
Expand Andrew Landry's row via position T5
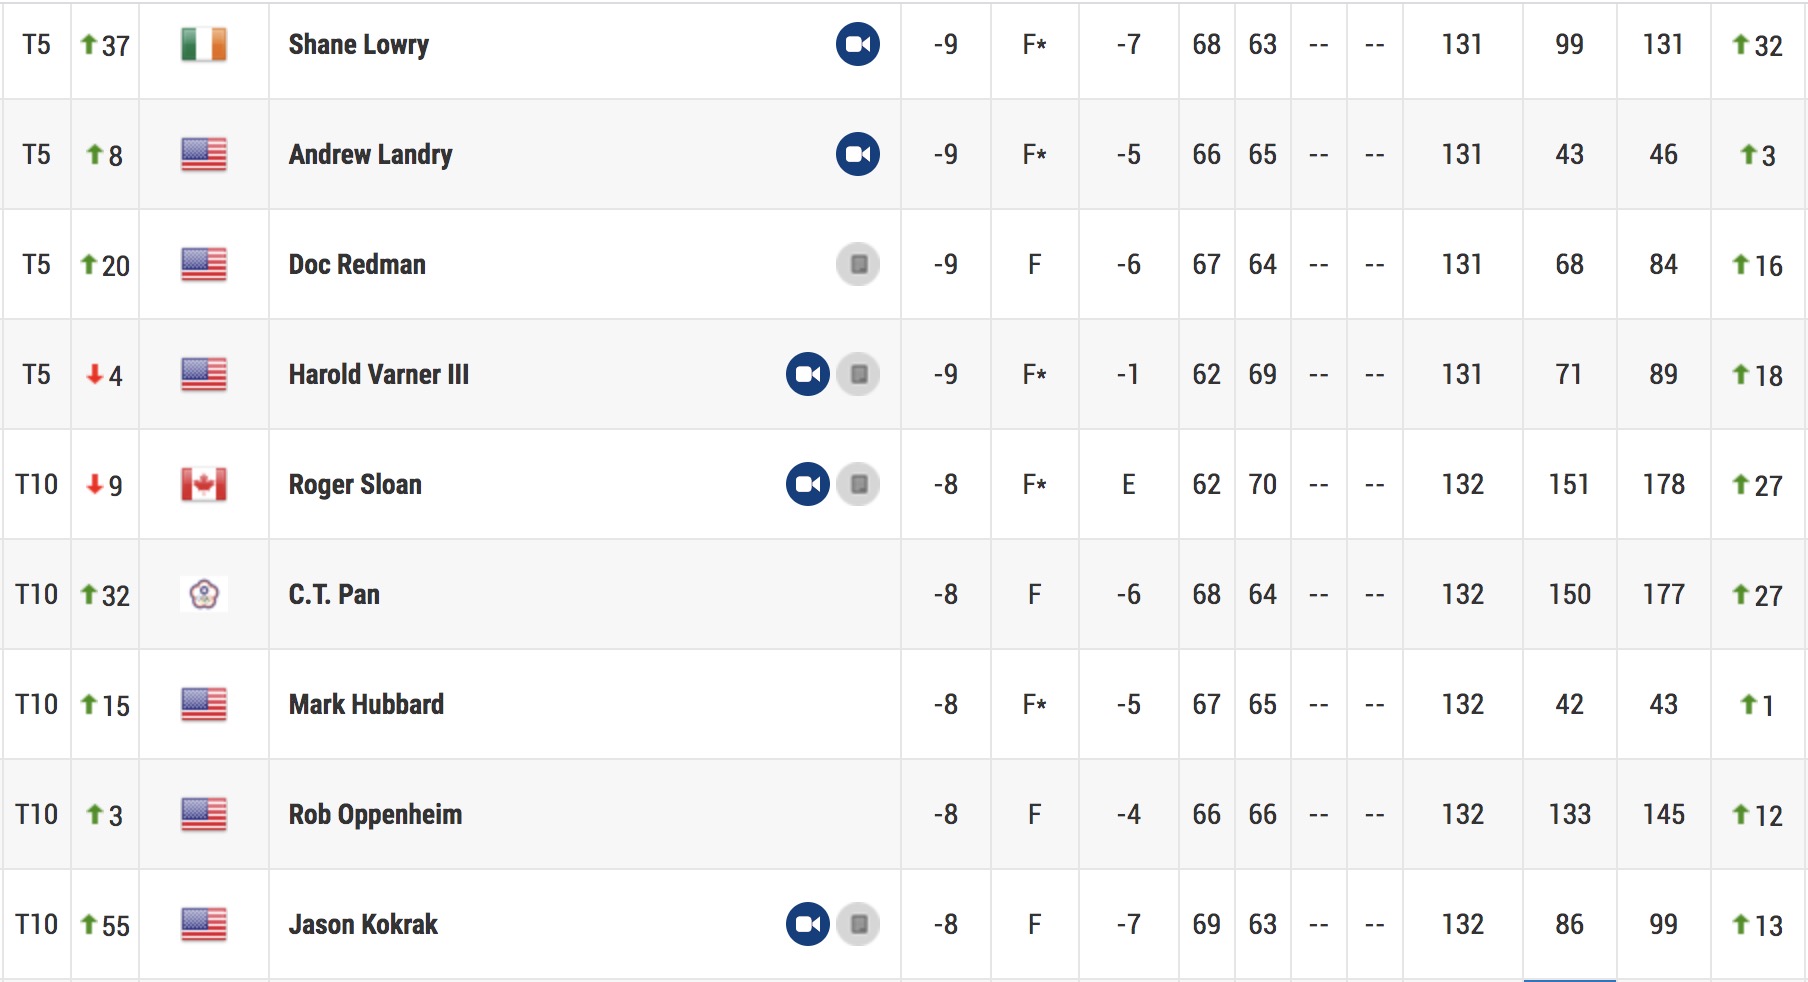pyautogui.click(x=36, y=154)
